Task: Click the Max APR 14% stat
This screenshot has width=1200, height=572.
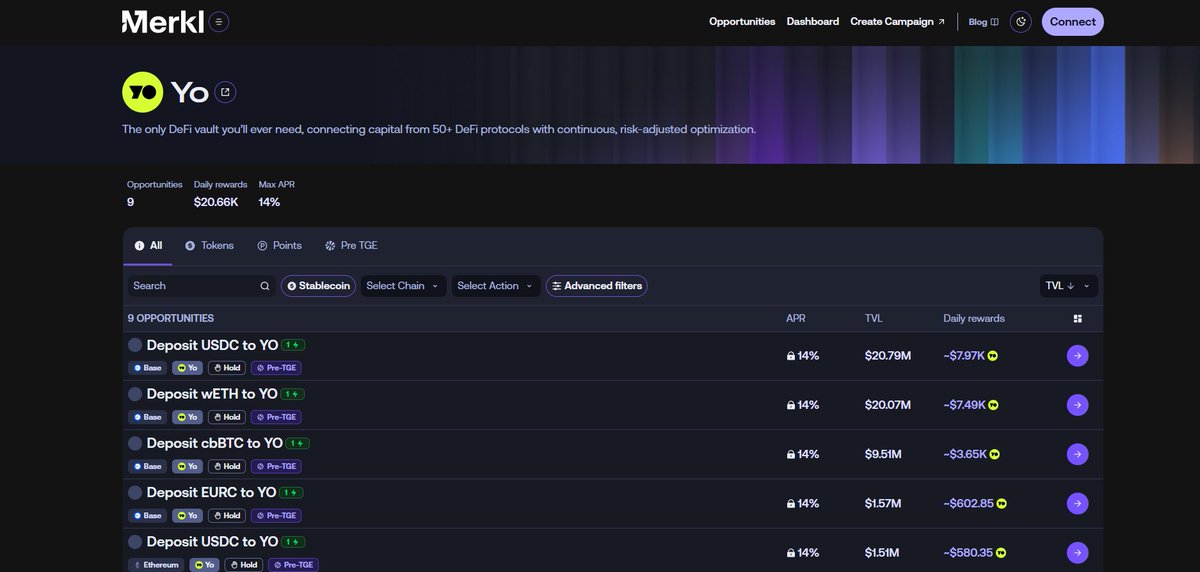Action: point(269,202)
